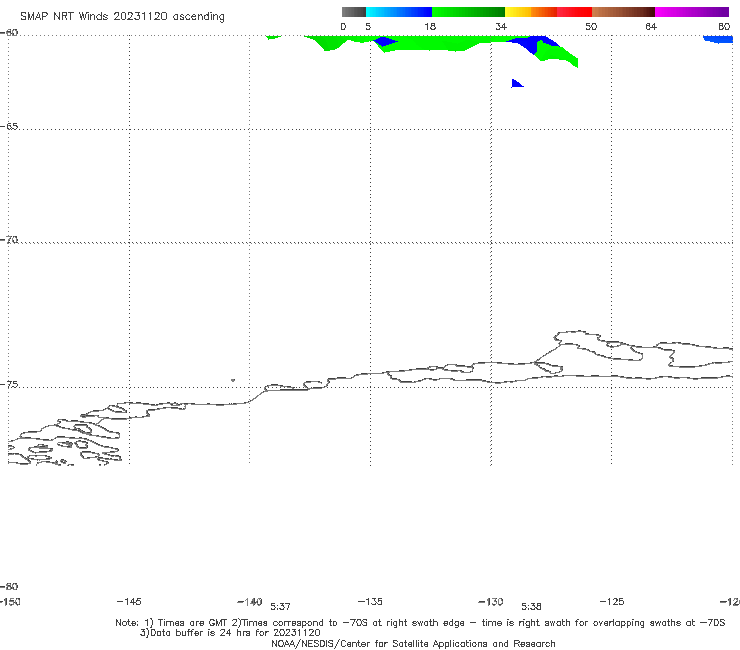Click the longitude label '-135'
The image size is (740, 650).
coord(370,601)
